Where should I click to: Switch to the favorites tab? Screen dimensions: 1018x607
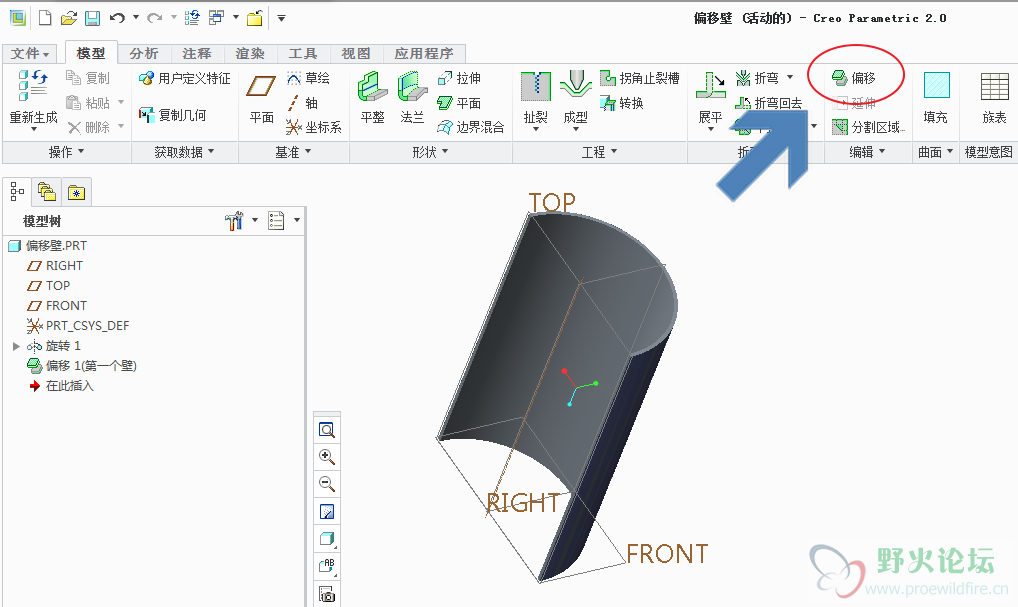click(77, 192)
